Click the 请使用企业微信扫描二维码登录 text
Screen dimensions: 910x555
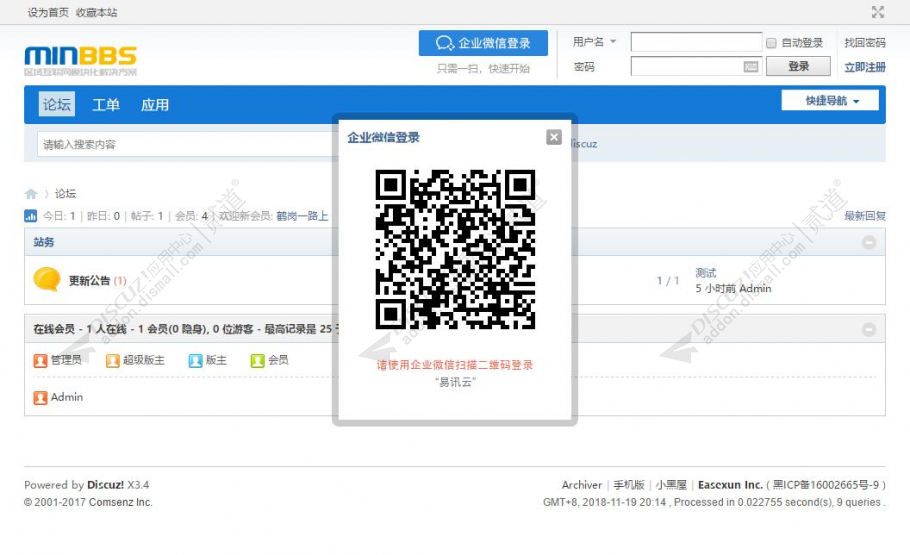pos(455,365)
